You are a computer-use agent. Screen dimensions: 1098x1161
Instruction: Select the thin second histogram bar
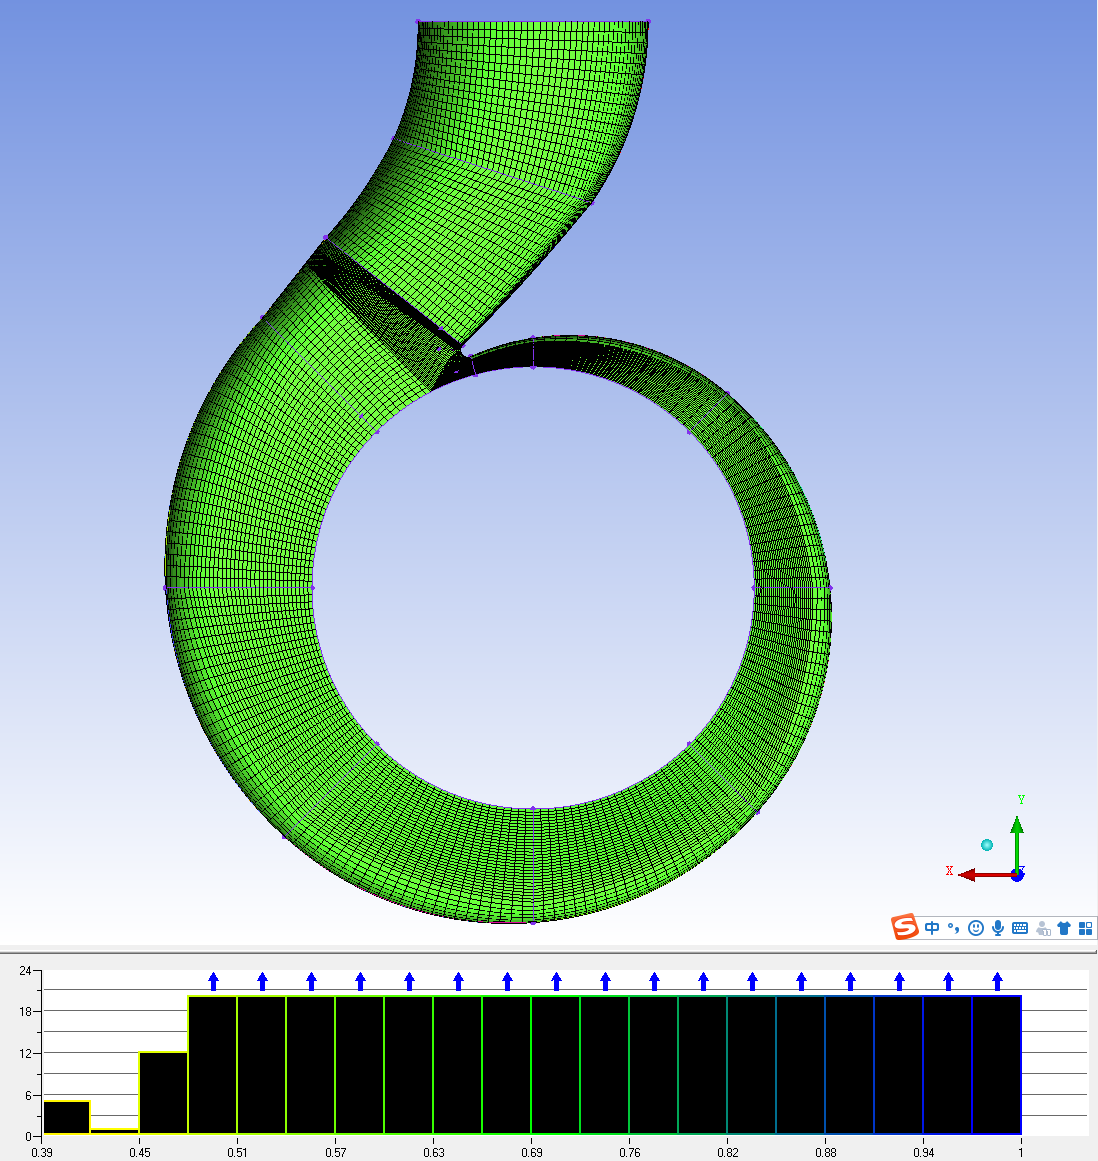[115, 1131]
